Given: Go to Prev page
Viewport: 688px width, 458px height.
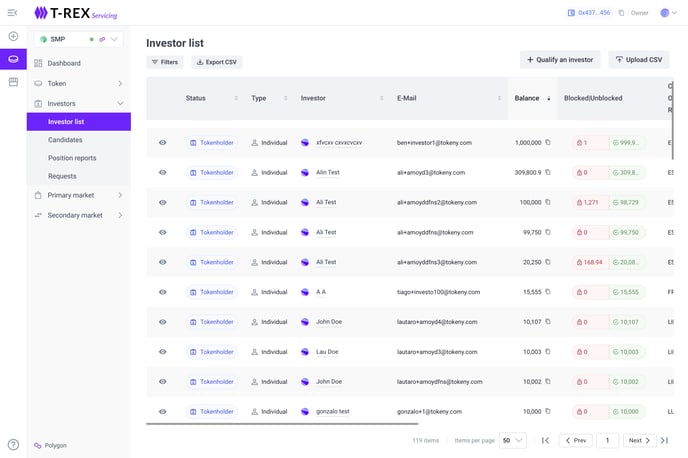Looking at the screenshot, I should pyautogui.click(x=576, y=440).
